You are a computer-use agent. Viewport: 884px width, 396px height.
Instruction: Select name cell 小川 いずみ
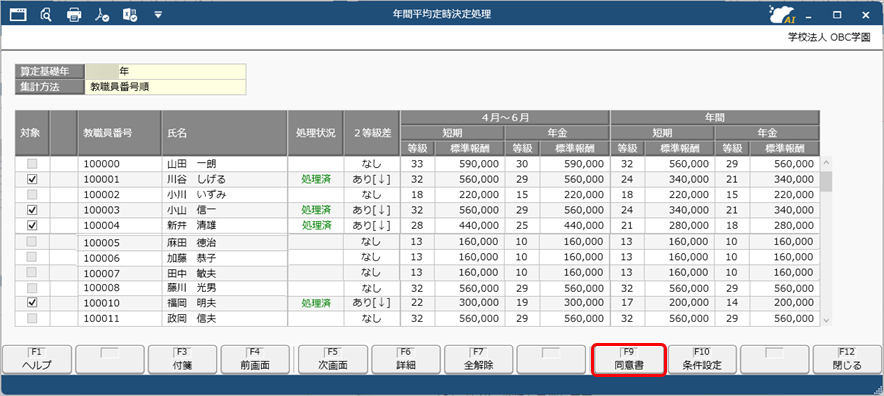coord(225,195)
